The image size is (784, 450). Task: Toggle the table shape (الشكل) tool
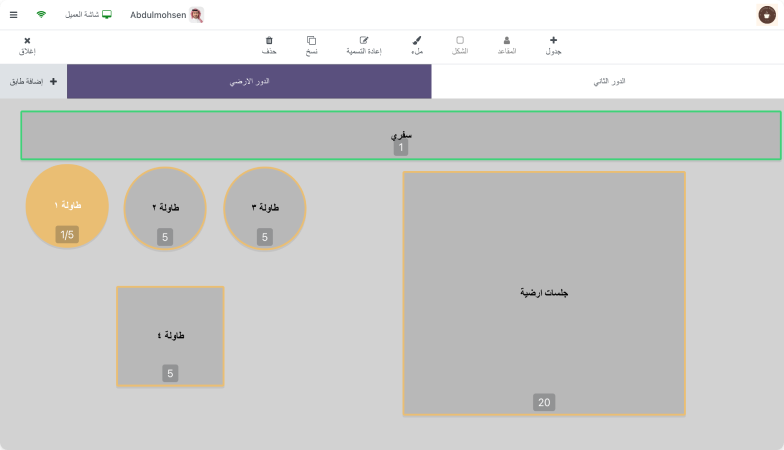coord(460,41)
